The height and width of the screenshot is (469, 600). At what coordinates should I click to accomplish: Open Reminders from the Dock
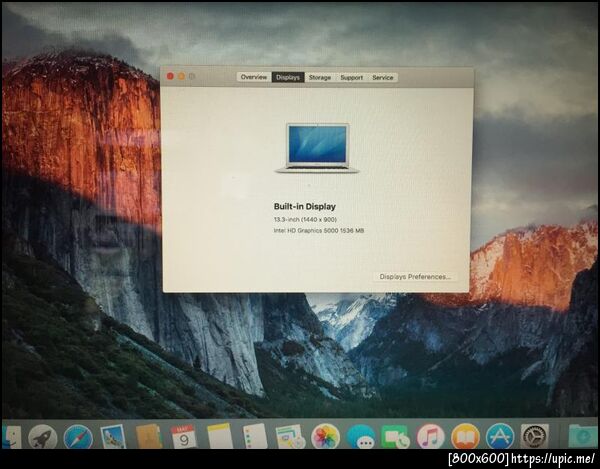(x=254, y=436)
